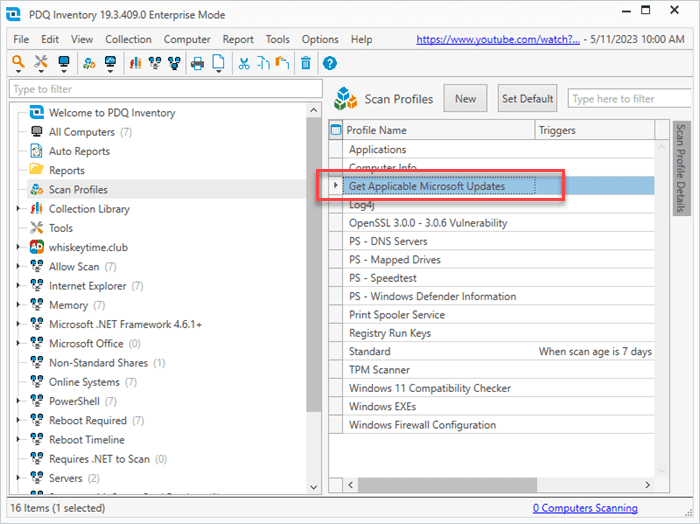Click the Scan magnifier toolbar icon
700x524 pixels.
18,62
